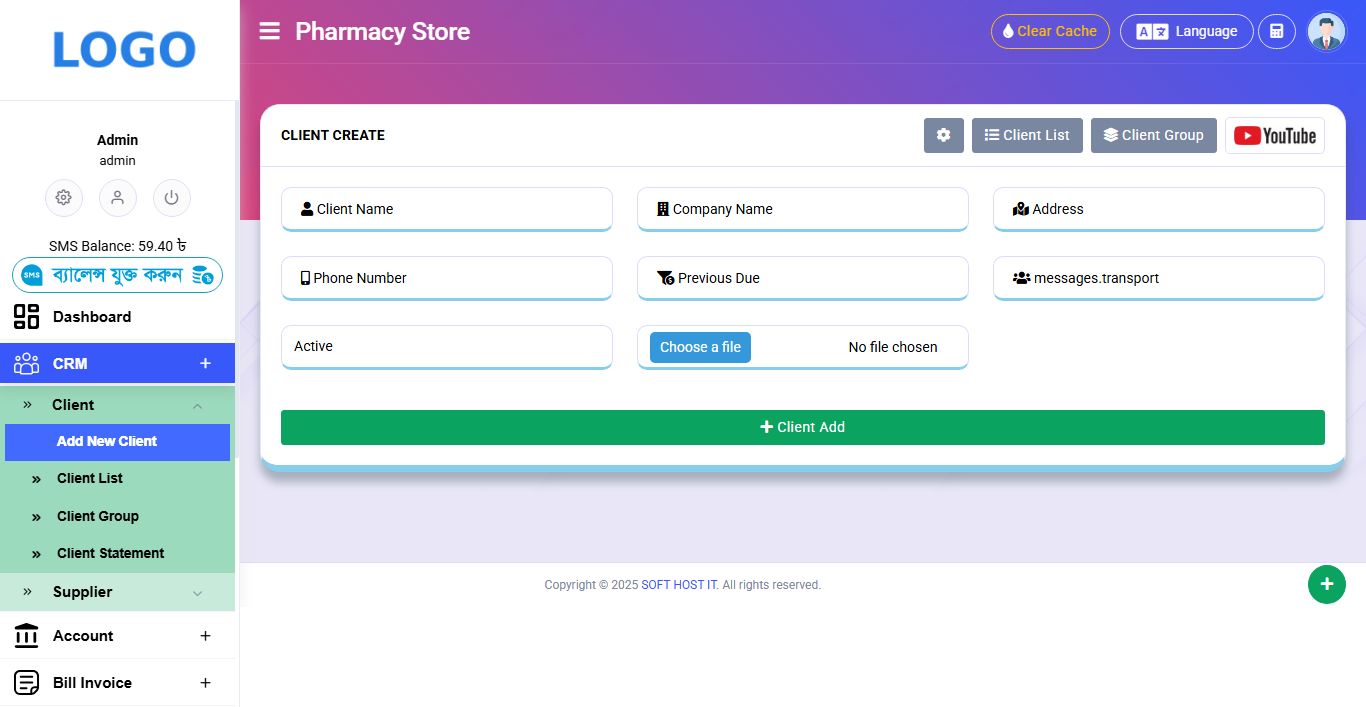Viewport: 1366px width, 707px height.
Task: Open Client List in sidebar
Action: pyautogui.click(x=90, y=479)
